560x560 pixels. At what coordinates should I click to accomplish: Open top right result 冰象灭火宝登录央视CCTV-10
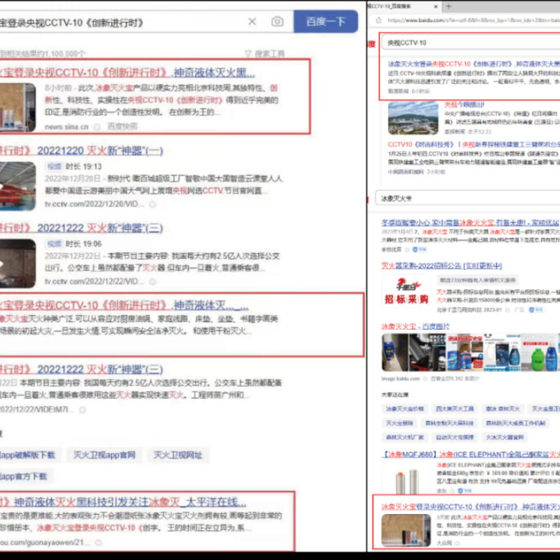click(474, 64)
